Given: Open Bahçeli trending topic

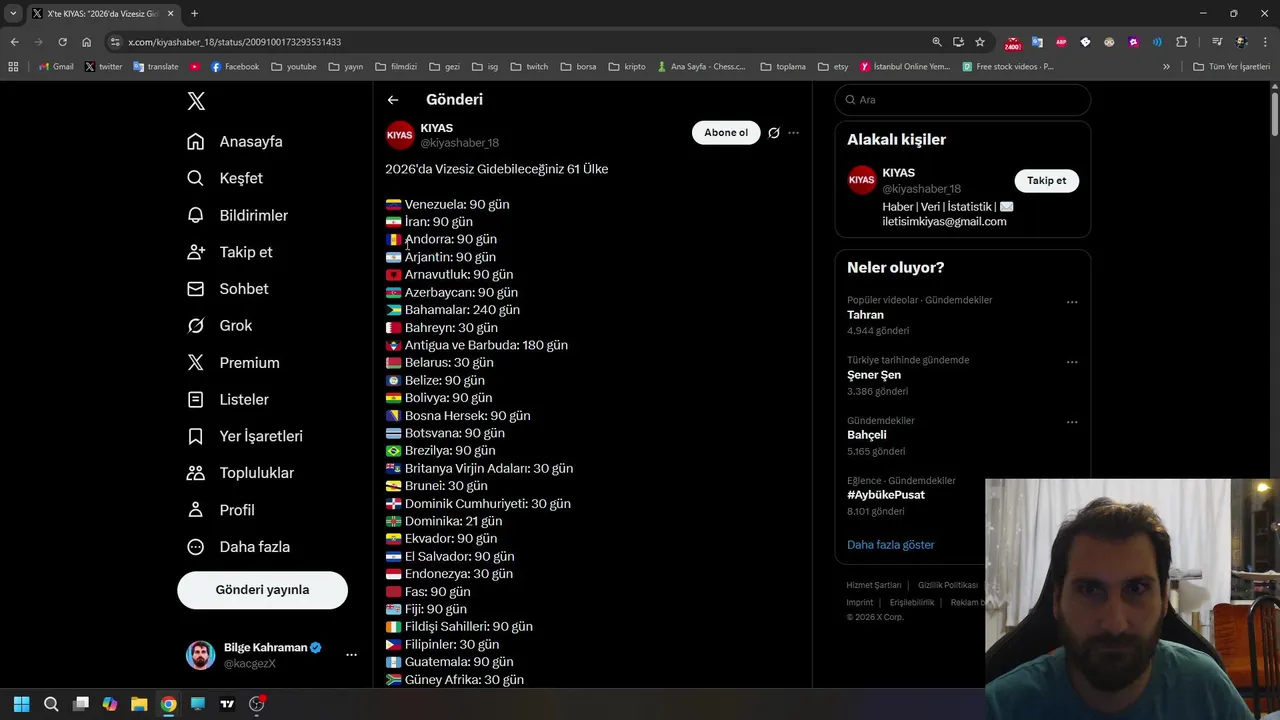Looking at the screenshot, I should [867, 435].
